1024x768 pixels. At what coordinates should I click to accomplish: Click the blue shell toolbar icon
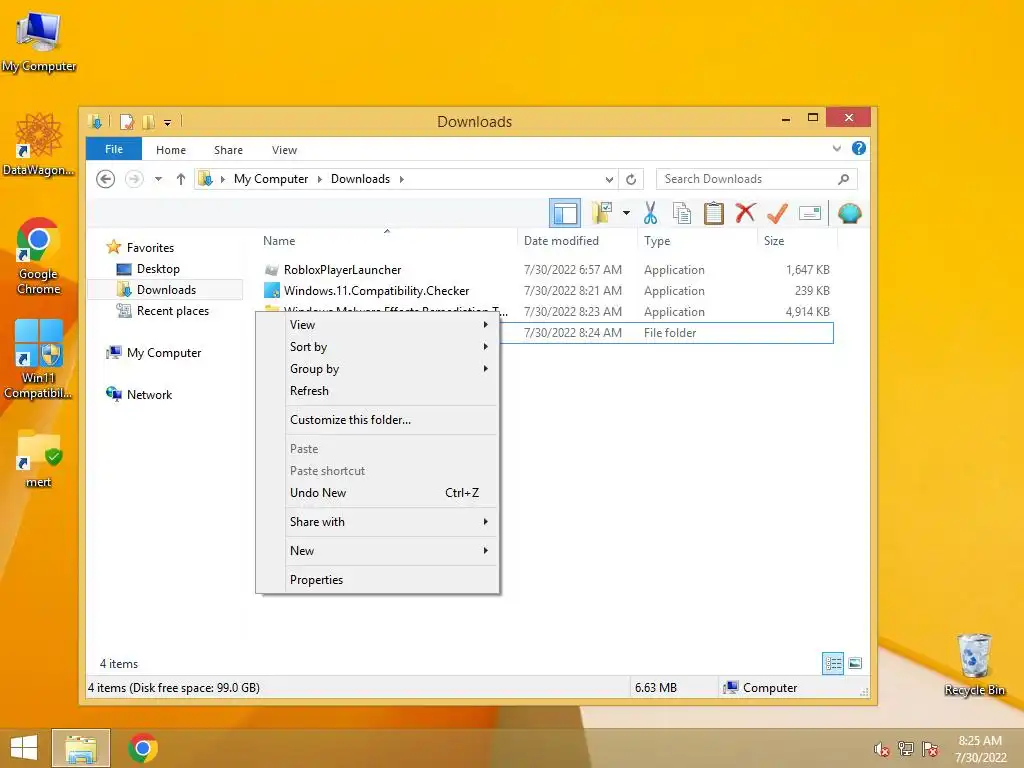[x=849, y=213]
